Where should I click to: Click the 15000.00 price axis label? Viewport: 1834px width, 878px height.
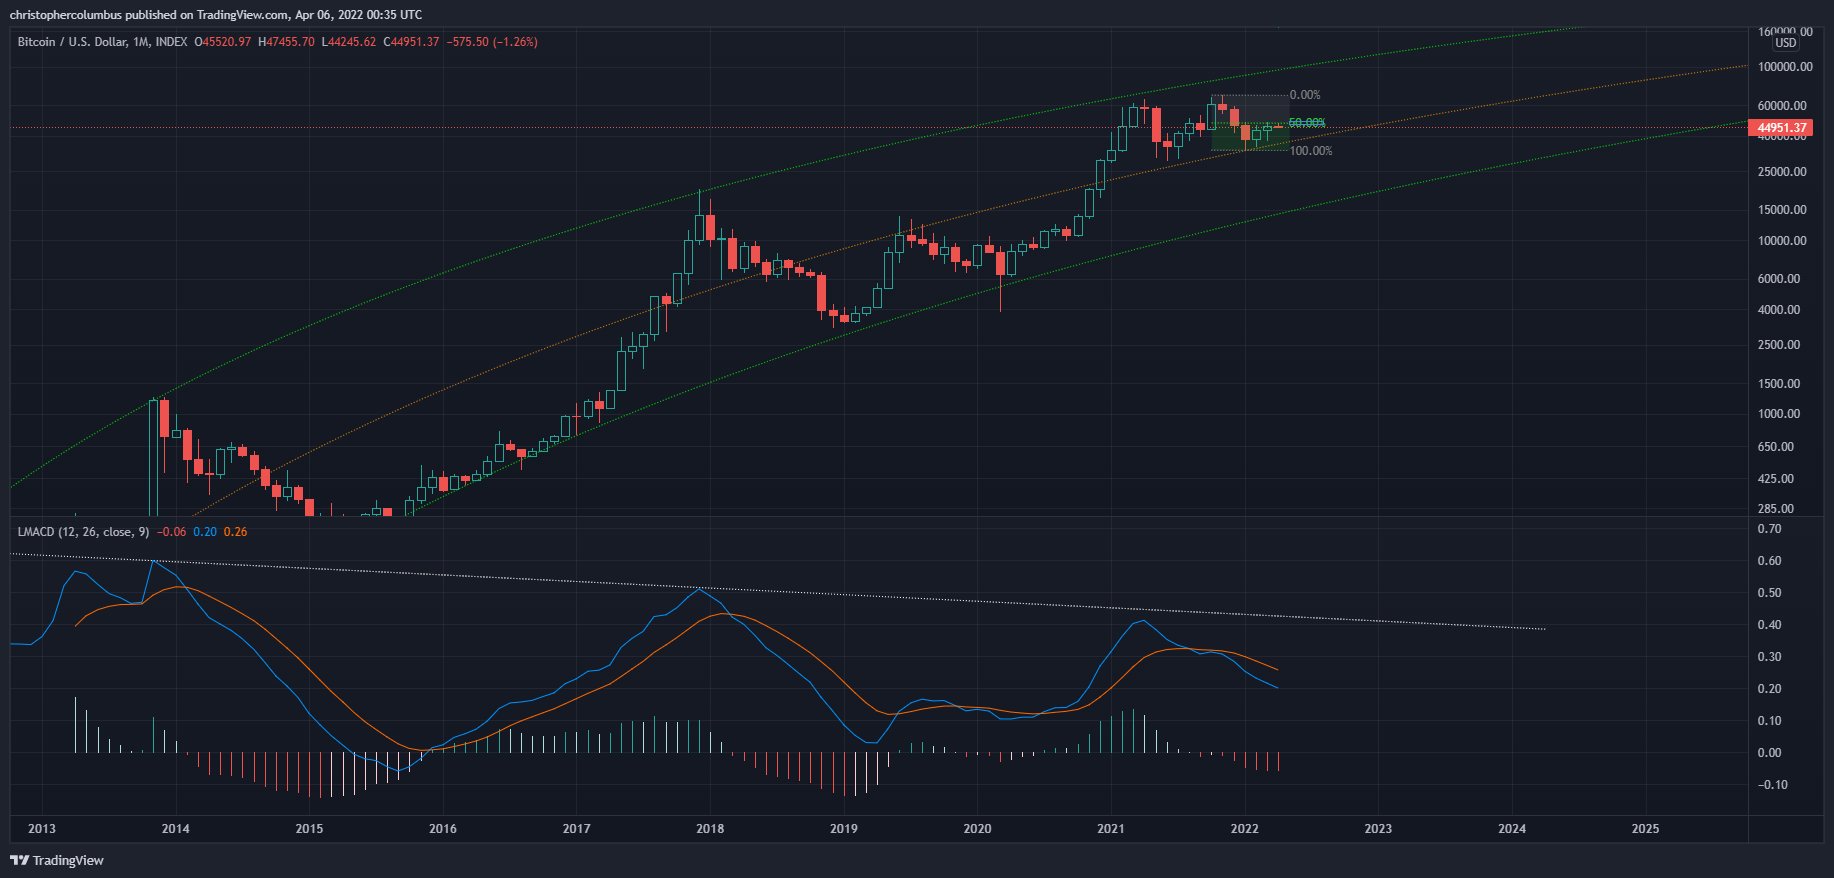click(x=1782, y=210)
